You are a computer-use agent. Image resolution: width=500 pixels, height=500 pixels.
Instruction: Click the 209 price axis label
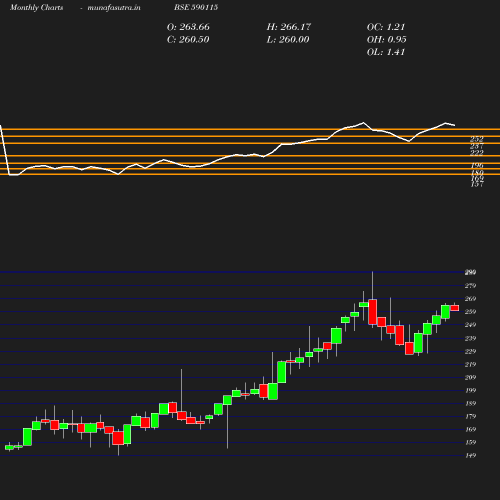tap(470, 377)
